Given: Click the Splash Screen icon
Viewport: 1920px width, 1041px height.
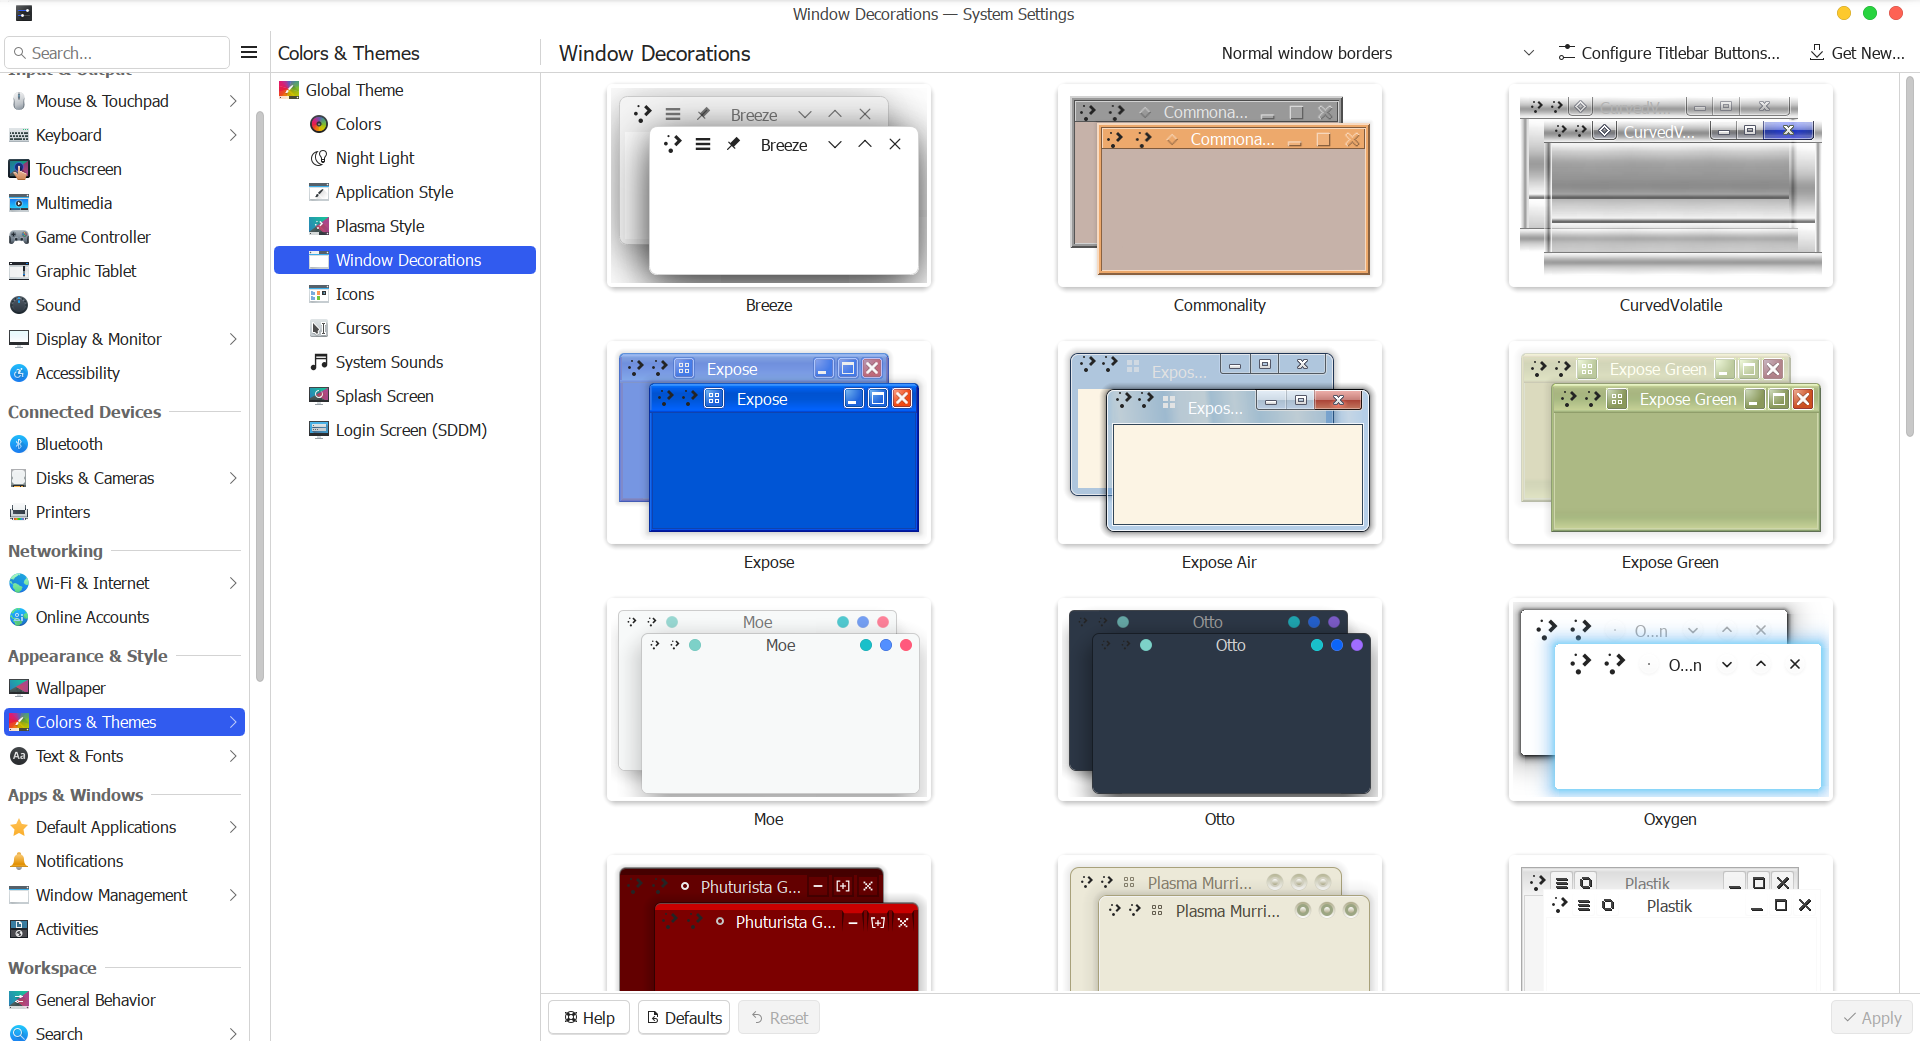Looking at the screenshot, I should [319, 396].
